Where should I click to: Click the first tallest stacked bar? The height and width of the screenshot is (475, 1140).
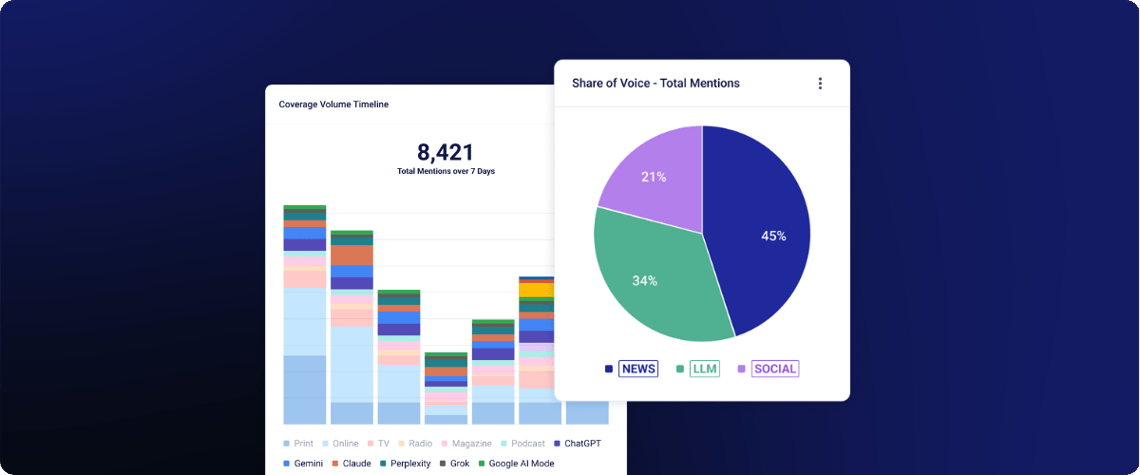[305, 314]
